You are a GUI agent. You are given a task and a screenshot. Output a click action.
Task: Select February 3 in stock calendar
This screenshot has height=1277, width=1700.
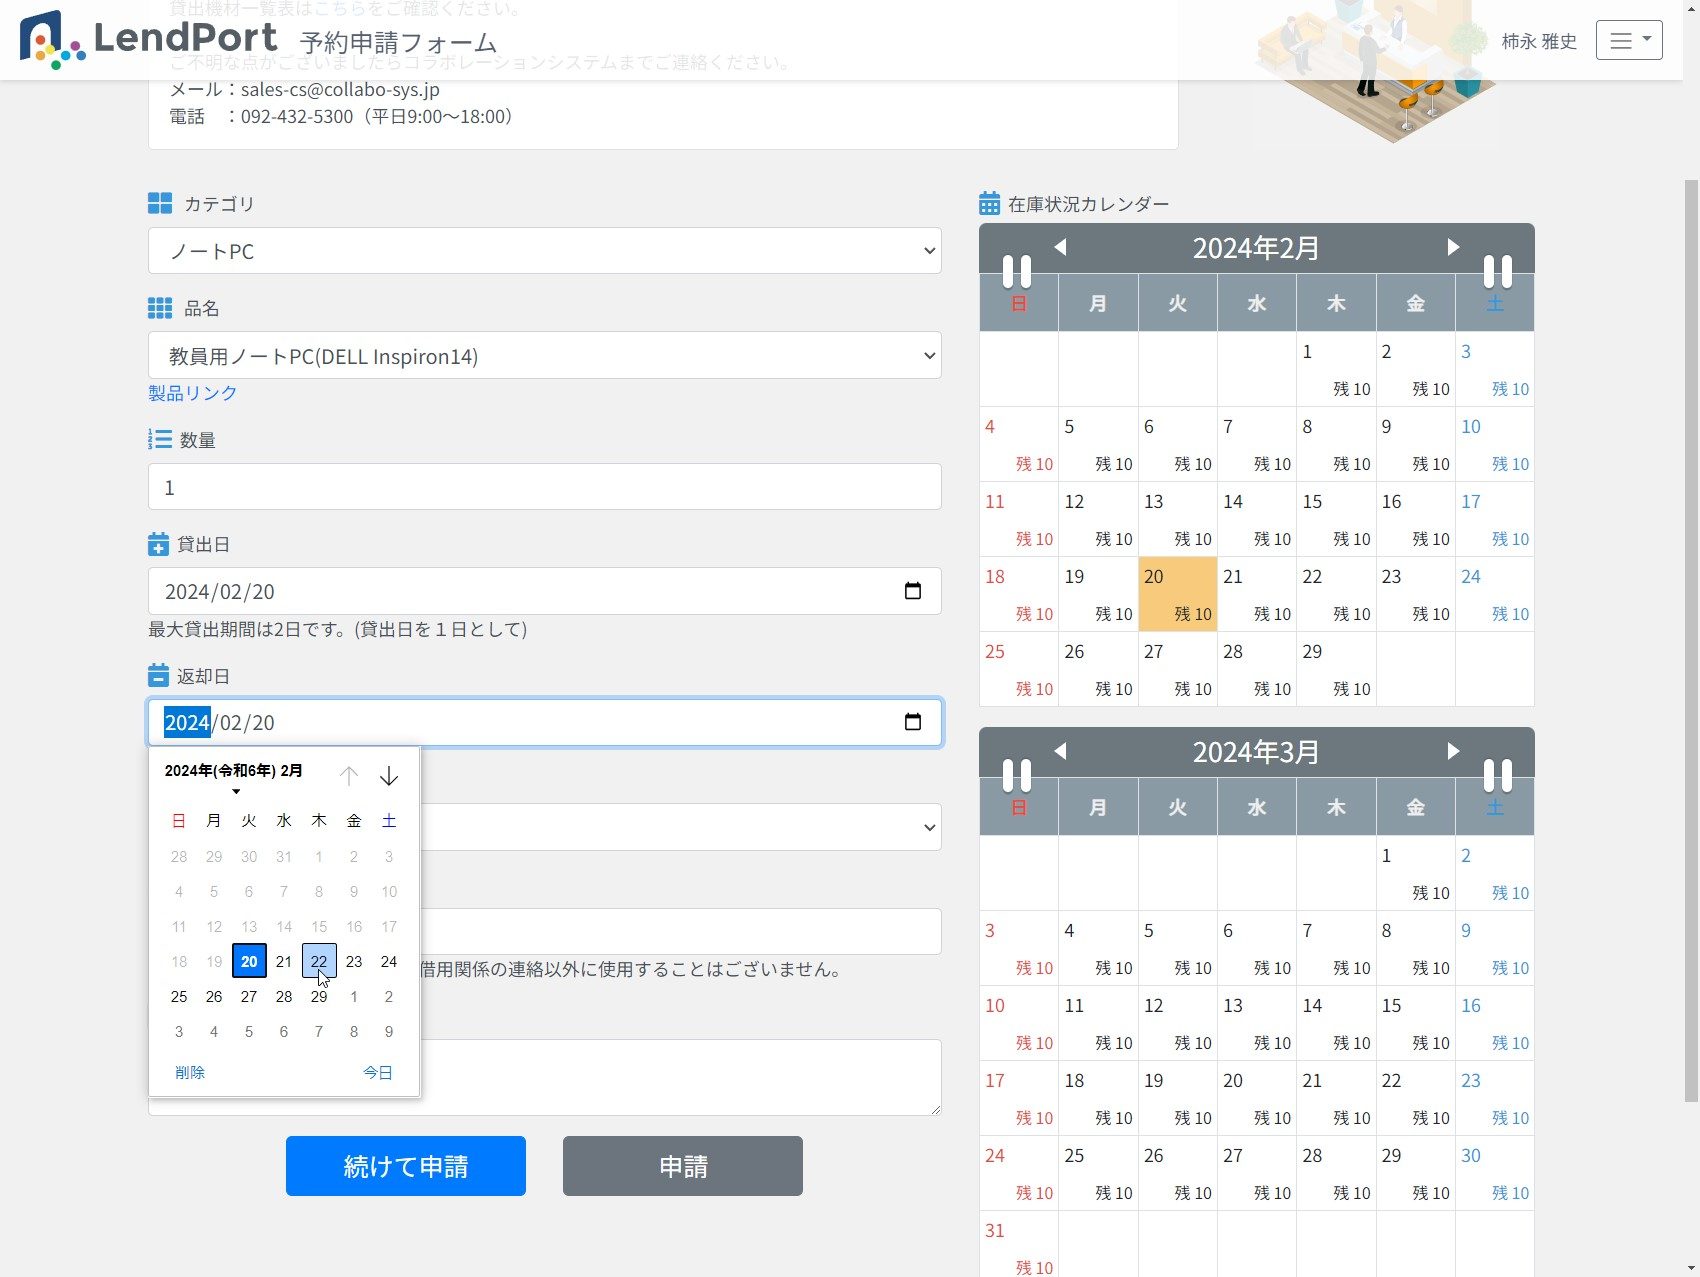tap(1495, 369)
